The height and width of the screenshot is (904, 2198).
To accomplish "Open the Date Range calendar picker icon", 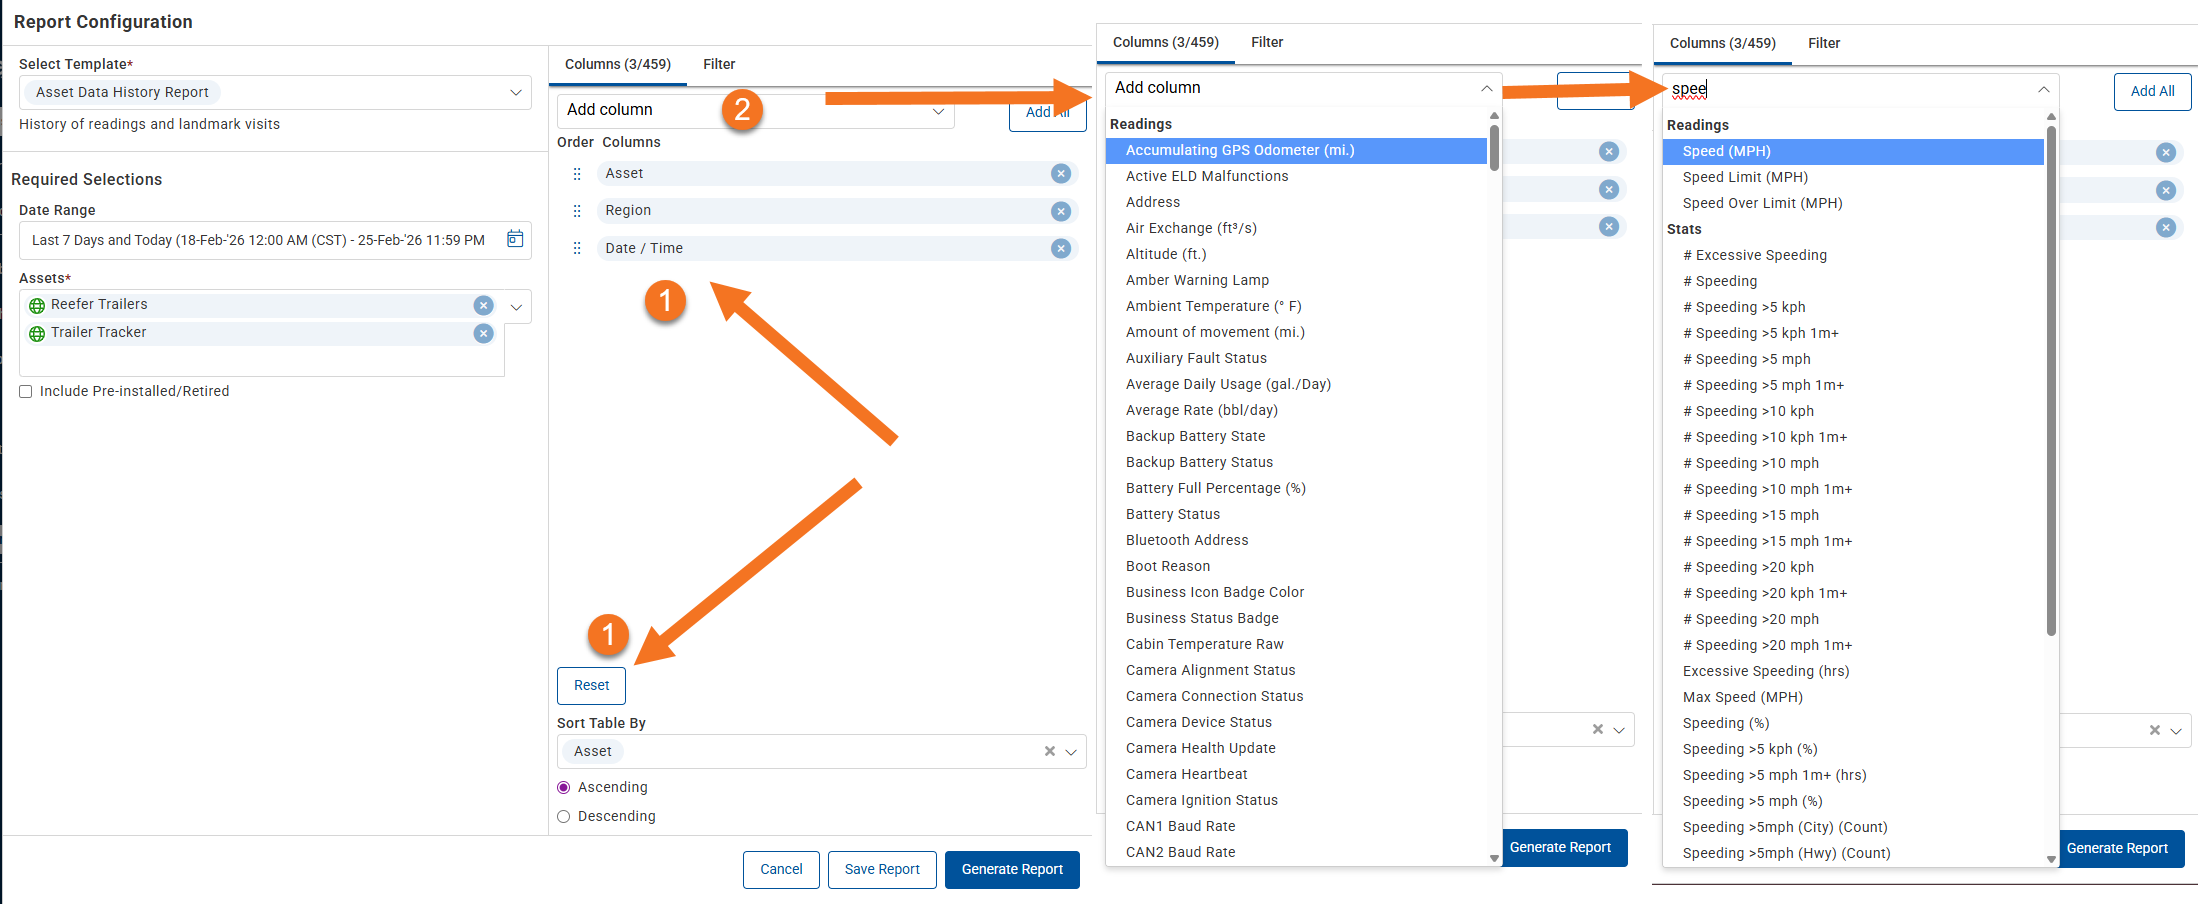I will coord(515,239).
